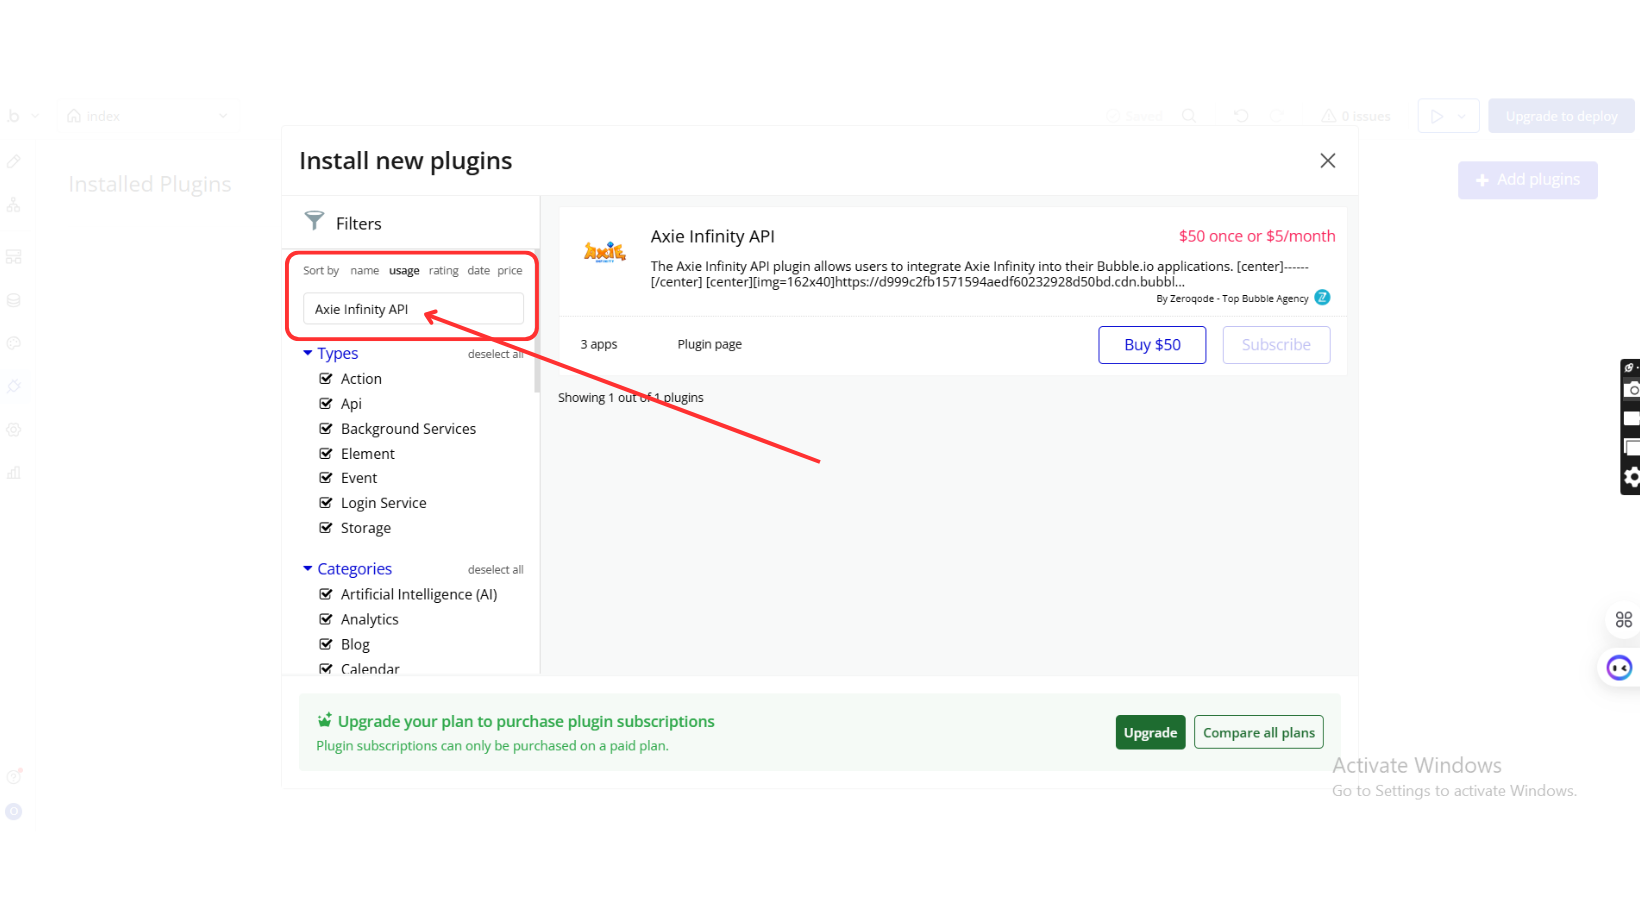This screenshot has height=924, width=1640.
Task: Click the camera icon on right edge
Action: 1631,390
